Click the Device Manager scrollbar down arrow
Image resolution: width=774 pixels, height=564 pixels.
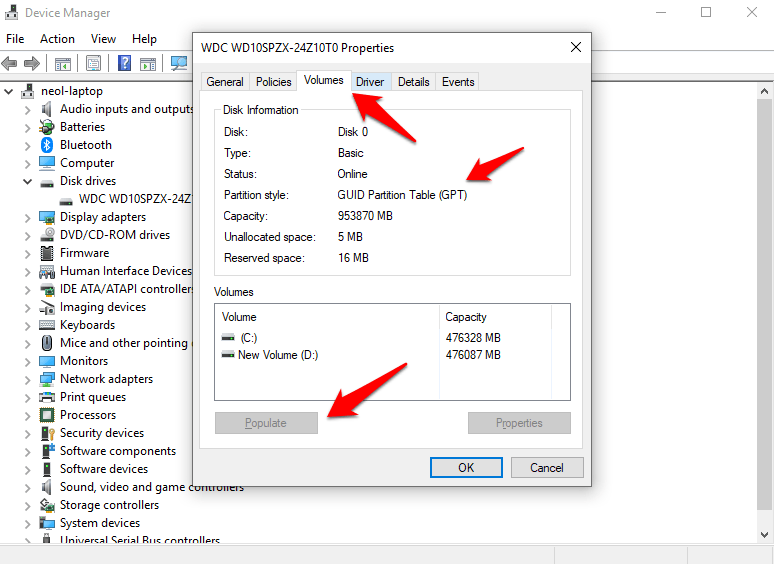tap(764, 534)
